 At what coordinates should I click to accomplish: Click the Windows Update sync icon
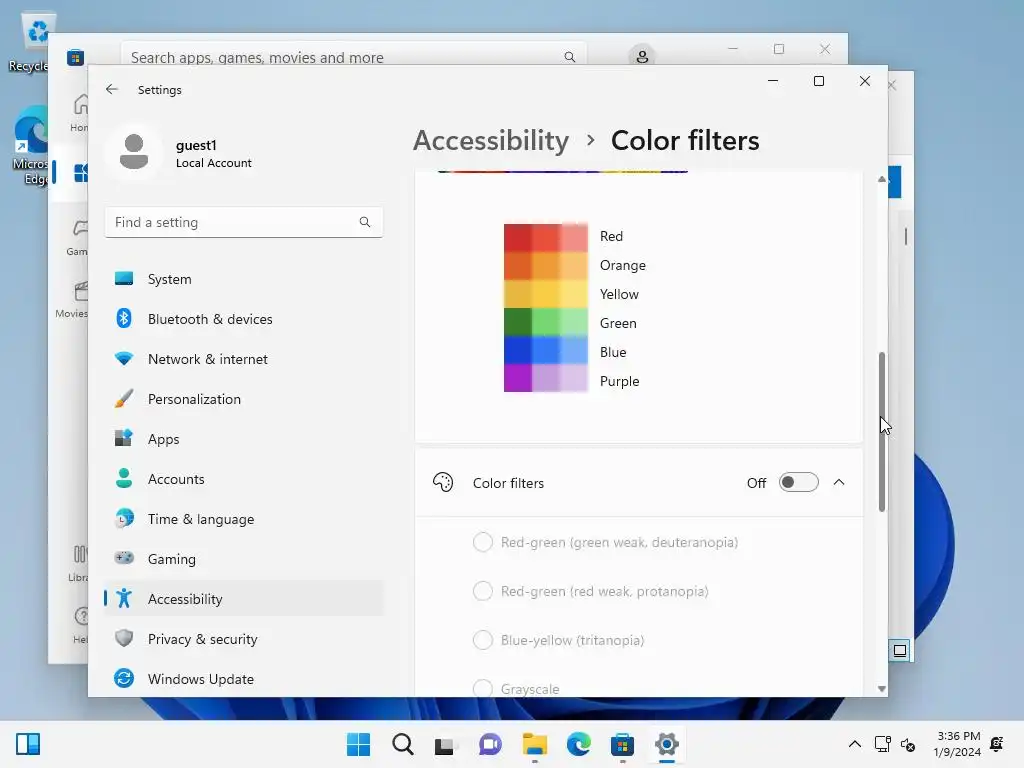[x=124, y=679]
